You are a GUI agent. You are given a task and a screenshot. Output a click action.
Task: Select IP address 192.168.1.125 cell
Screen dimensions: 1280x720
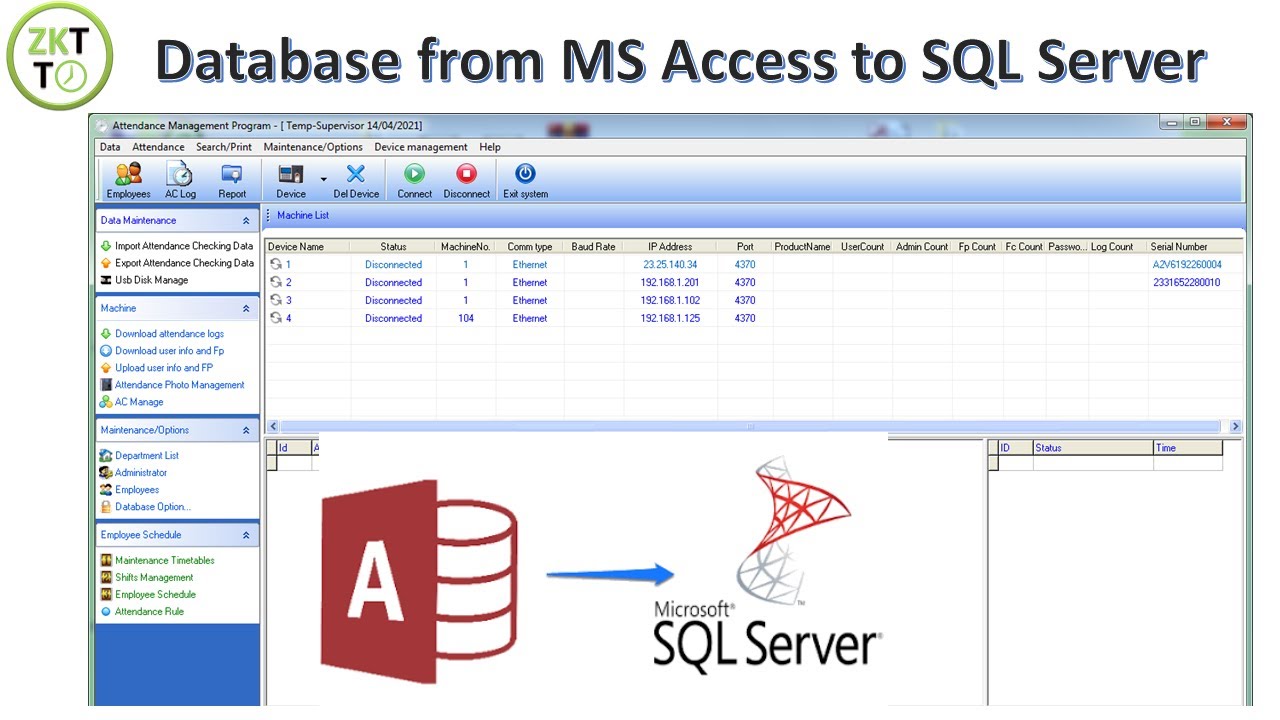click(x=670, y=319)
